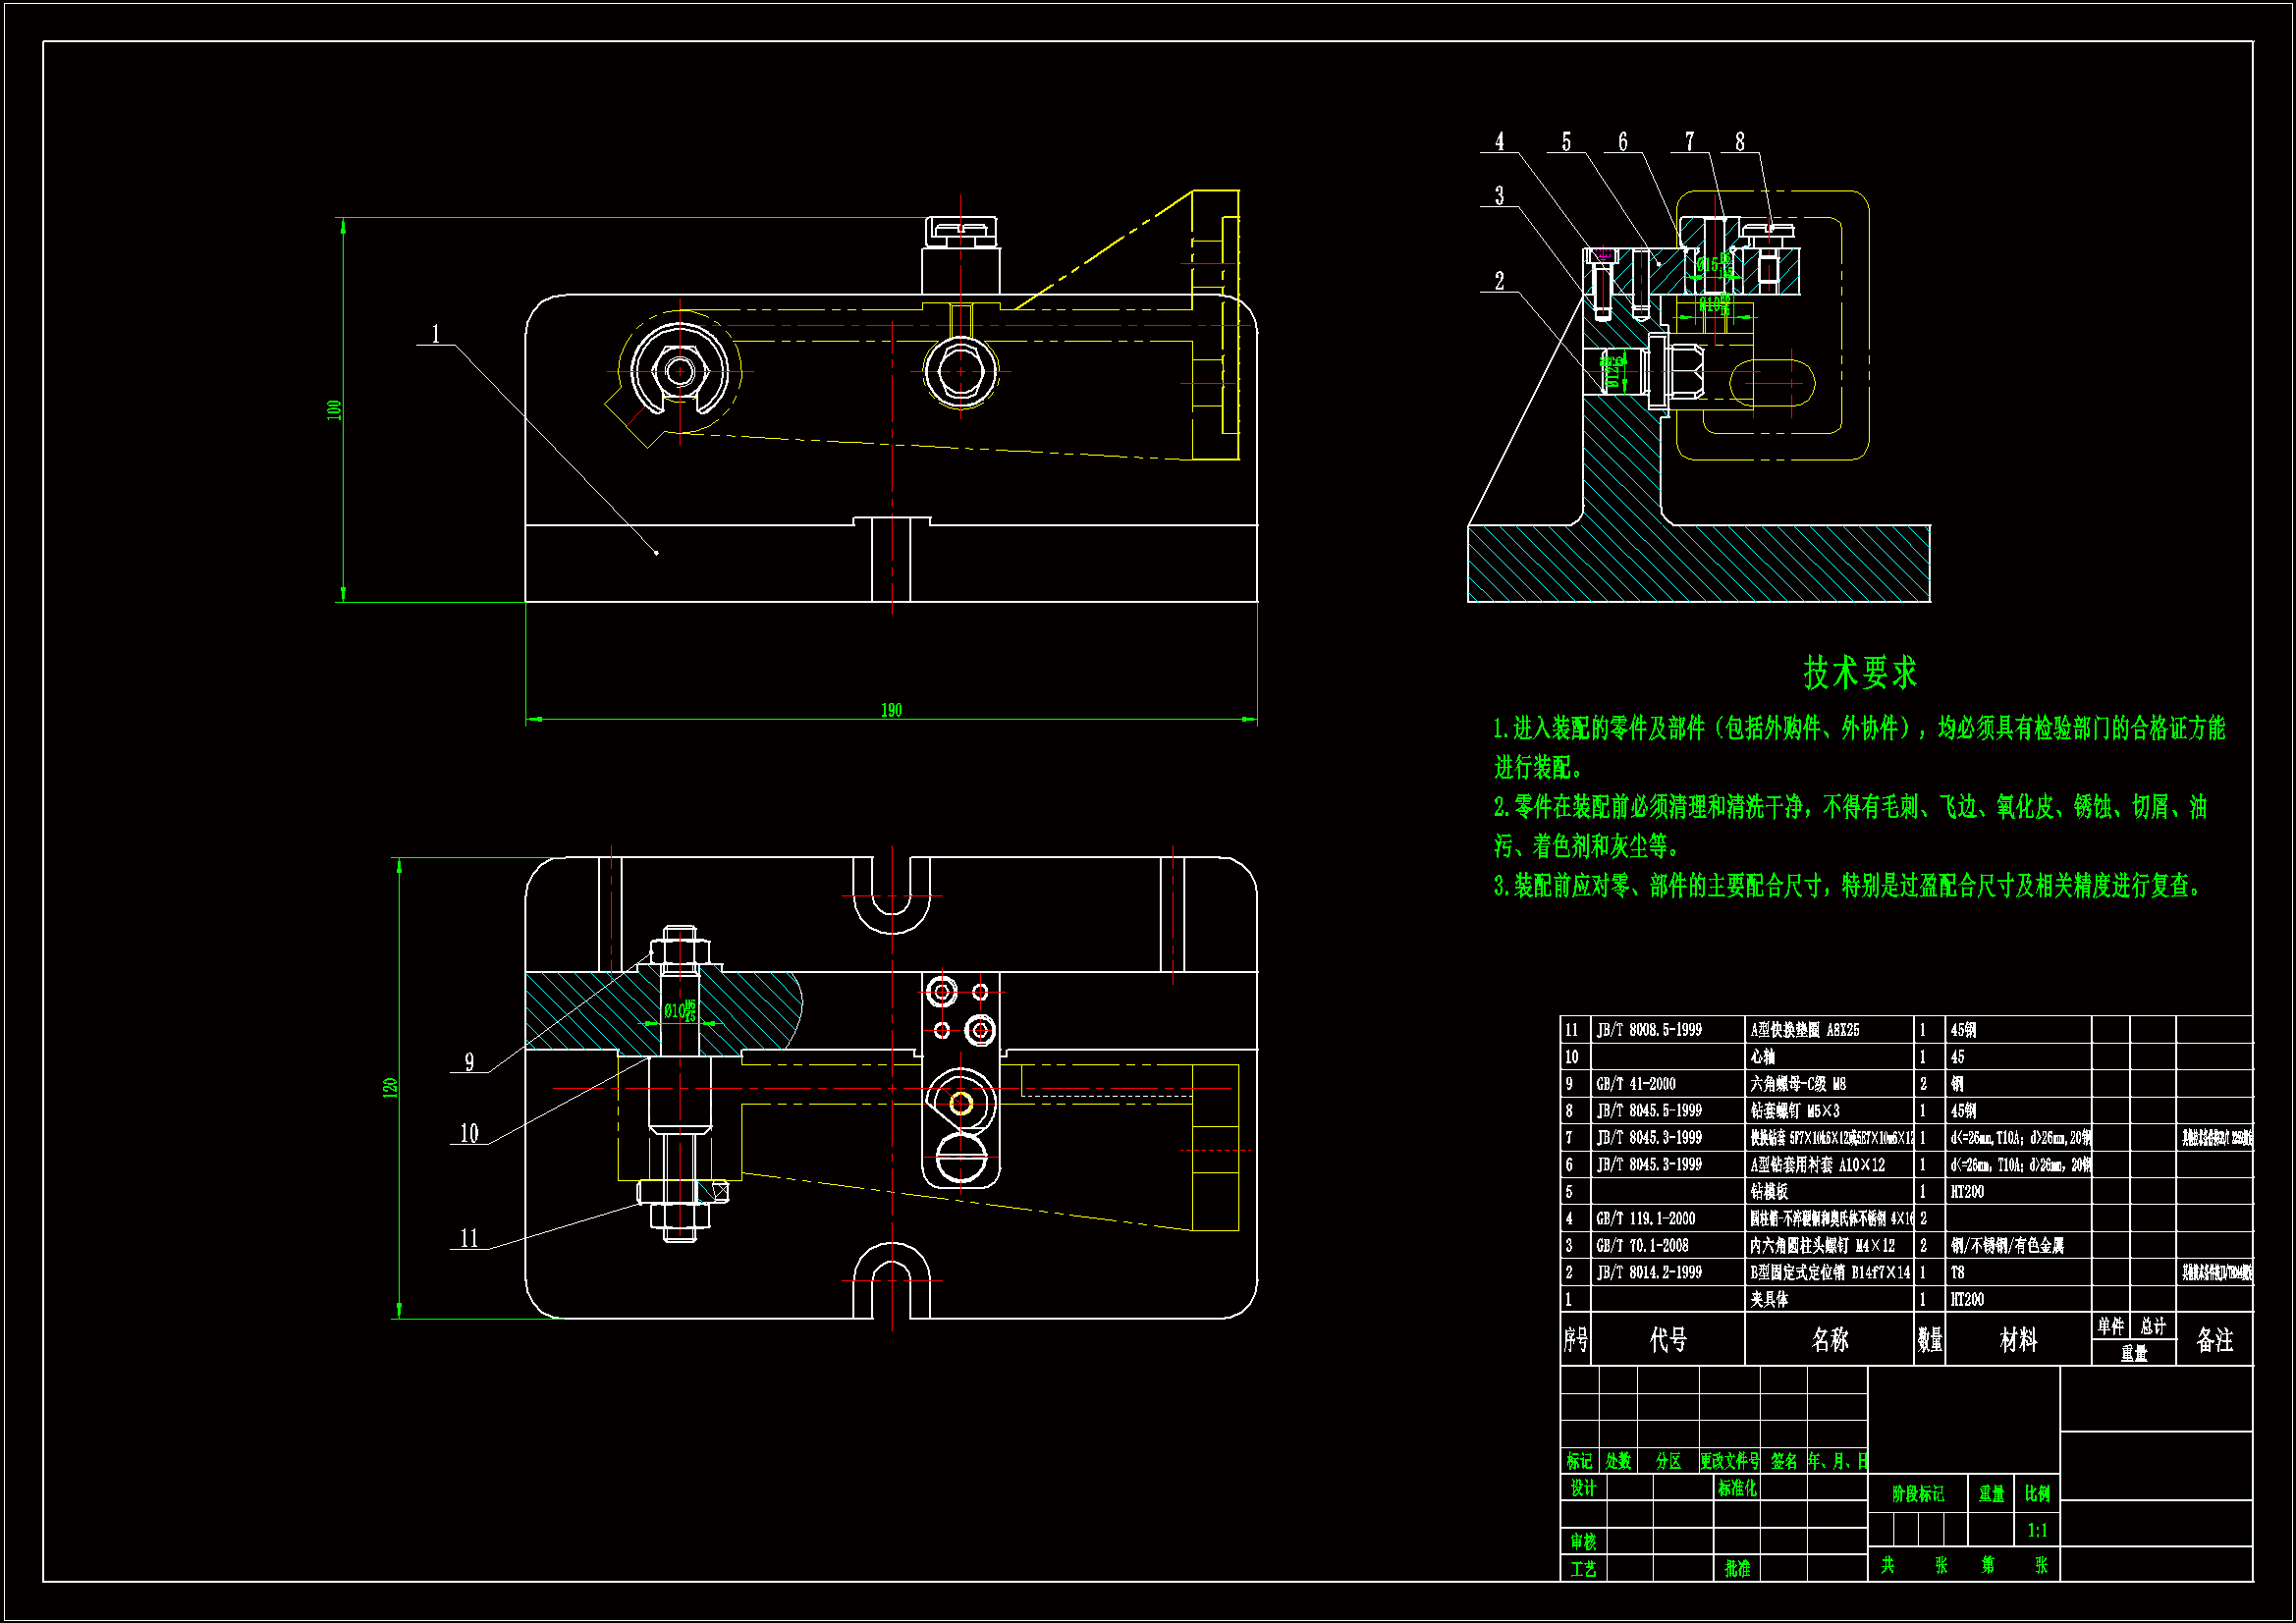Click the 批准 label in title block
This screenshot has width=2296, height=1623.
pyautogui.click(x=1737, y=1568)
